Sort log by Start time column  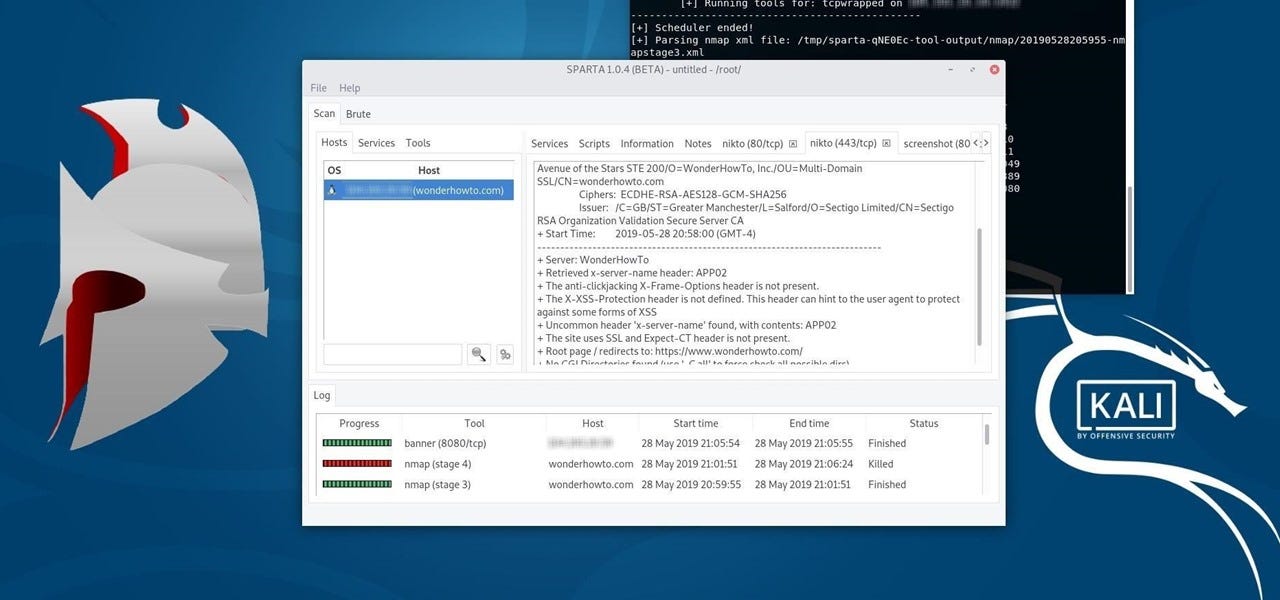click(x=695, y=423)
